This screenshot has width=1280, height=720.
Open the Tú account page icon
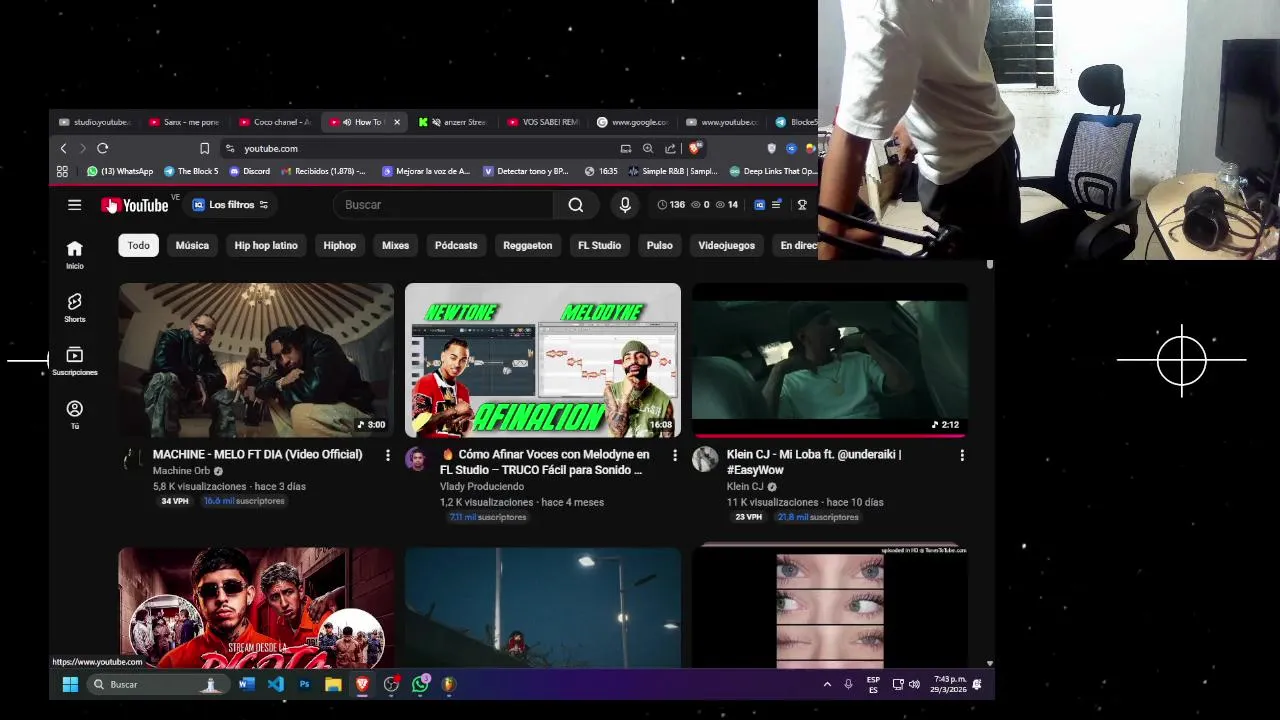pyautogui.click(x=75, y=415)
